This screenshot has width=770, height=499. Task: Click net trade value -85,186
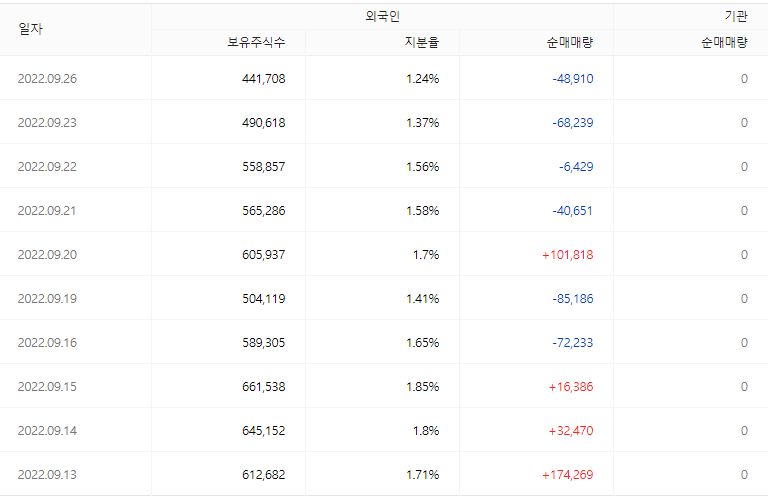pyautogui.click(x=573, y=299)
